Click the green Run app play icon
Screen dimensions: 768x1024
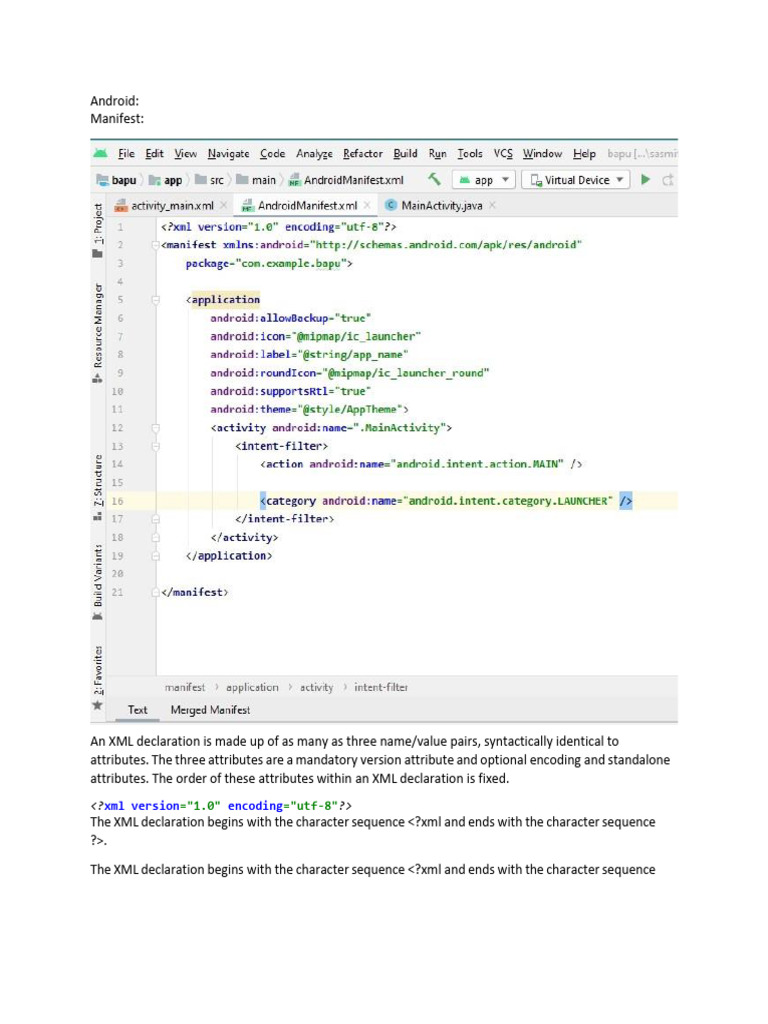[x=646, y=180]
